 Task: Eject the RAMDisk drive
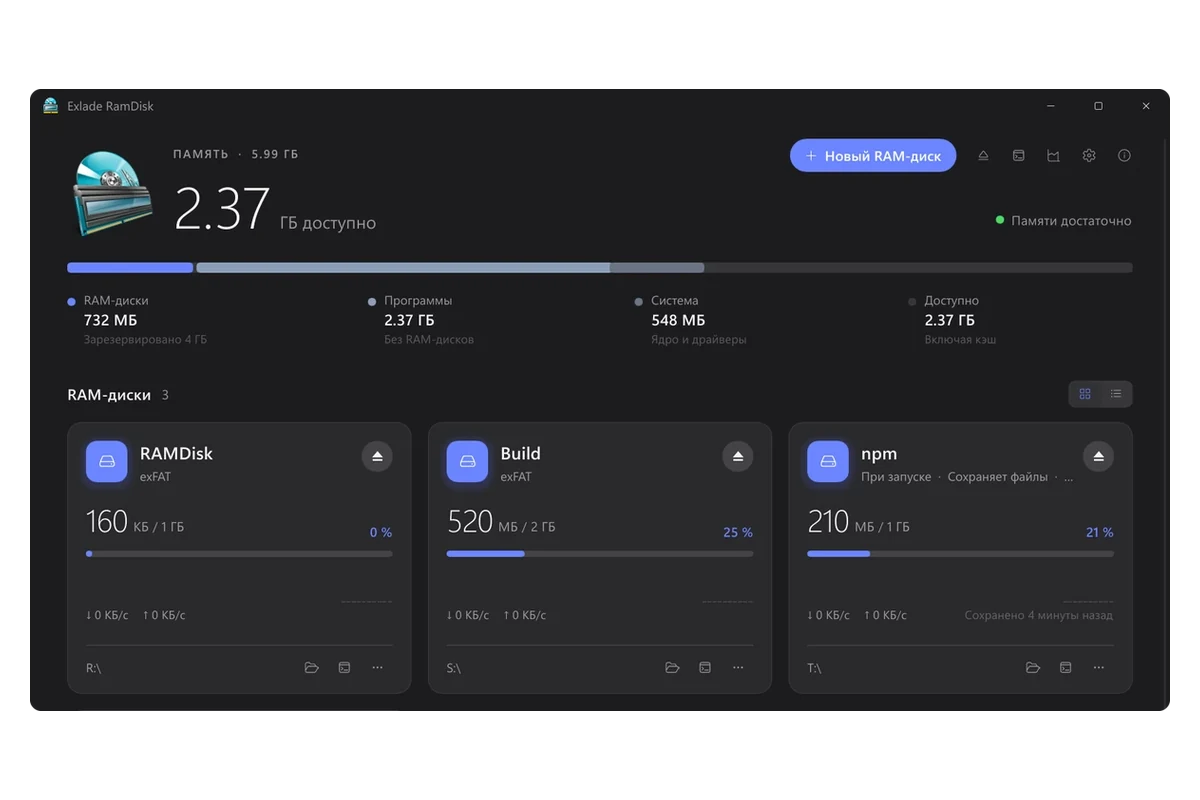pos(377,456)
